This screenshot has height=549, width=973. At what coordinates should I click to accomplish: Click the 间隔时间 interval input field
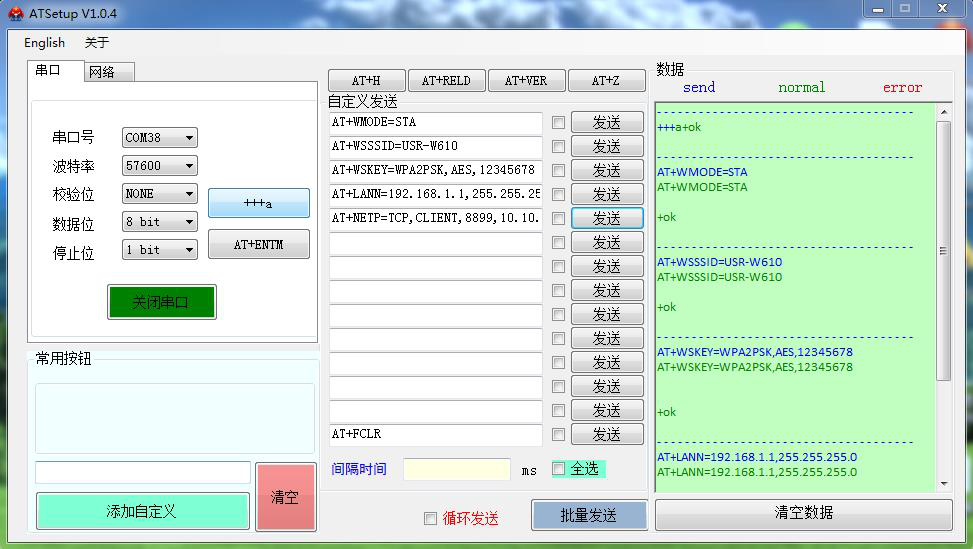point(457,469)
